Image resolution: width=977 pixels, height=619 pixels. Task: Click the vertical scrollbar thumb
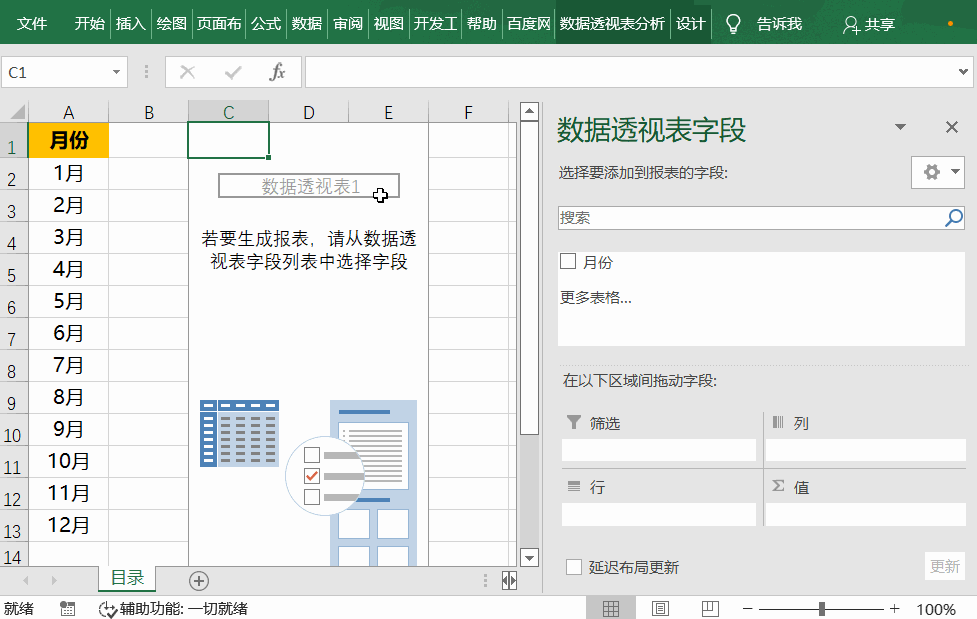[x=529, y=278]
